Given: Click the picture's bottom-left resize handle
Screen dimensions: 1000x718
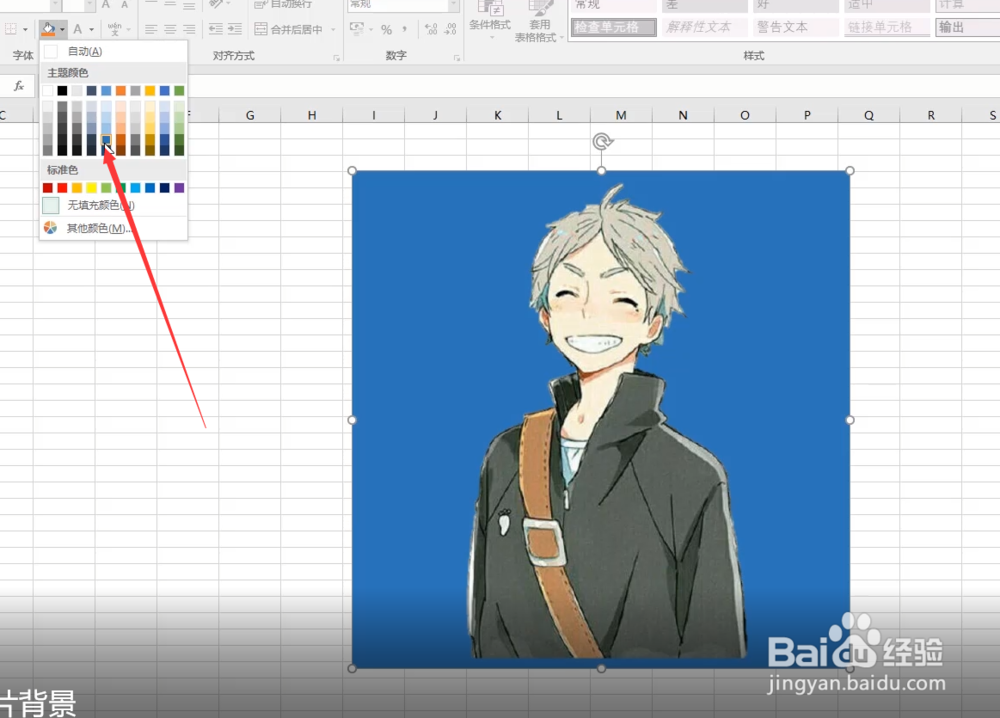Looking at the screenshot, I should click(352, 668).
